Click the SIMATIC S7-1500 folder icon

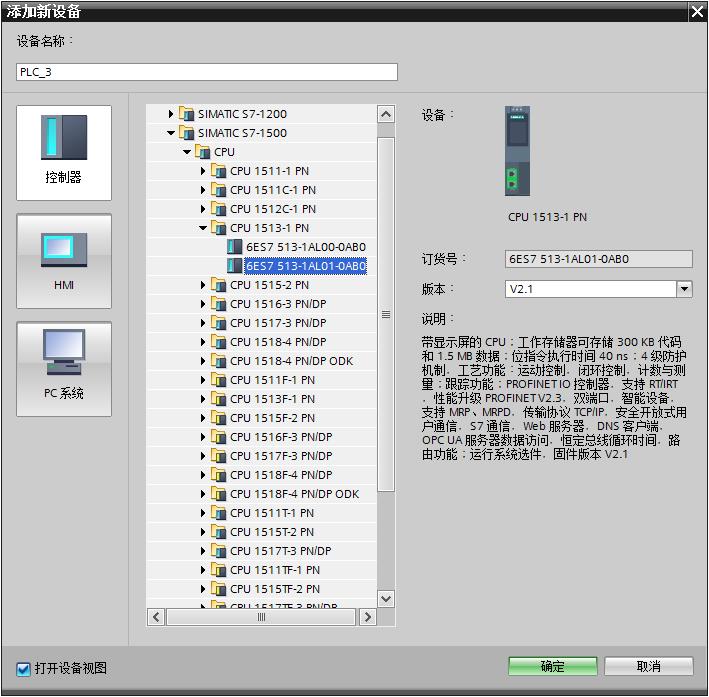click(187, 133)
